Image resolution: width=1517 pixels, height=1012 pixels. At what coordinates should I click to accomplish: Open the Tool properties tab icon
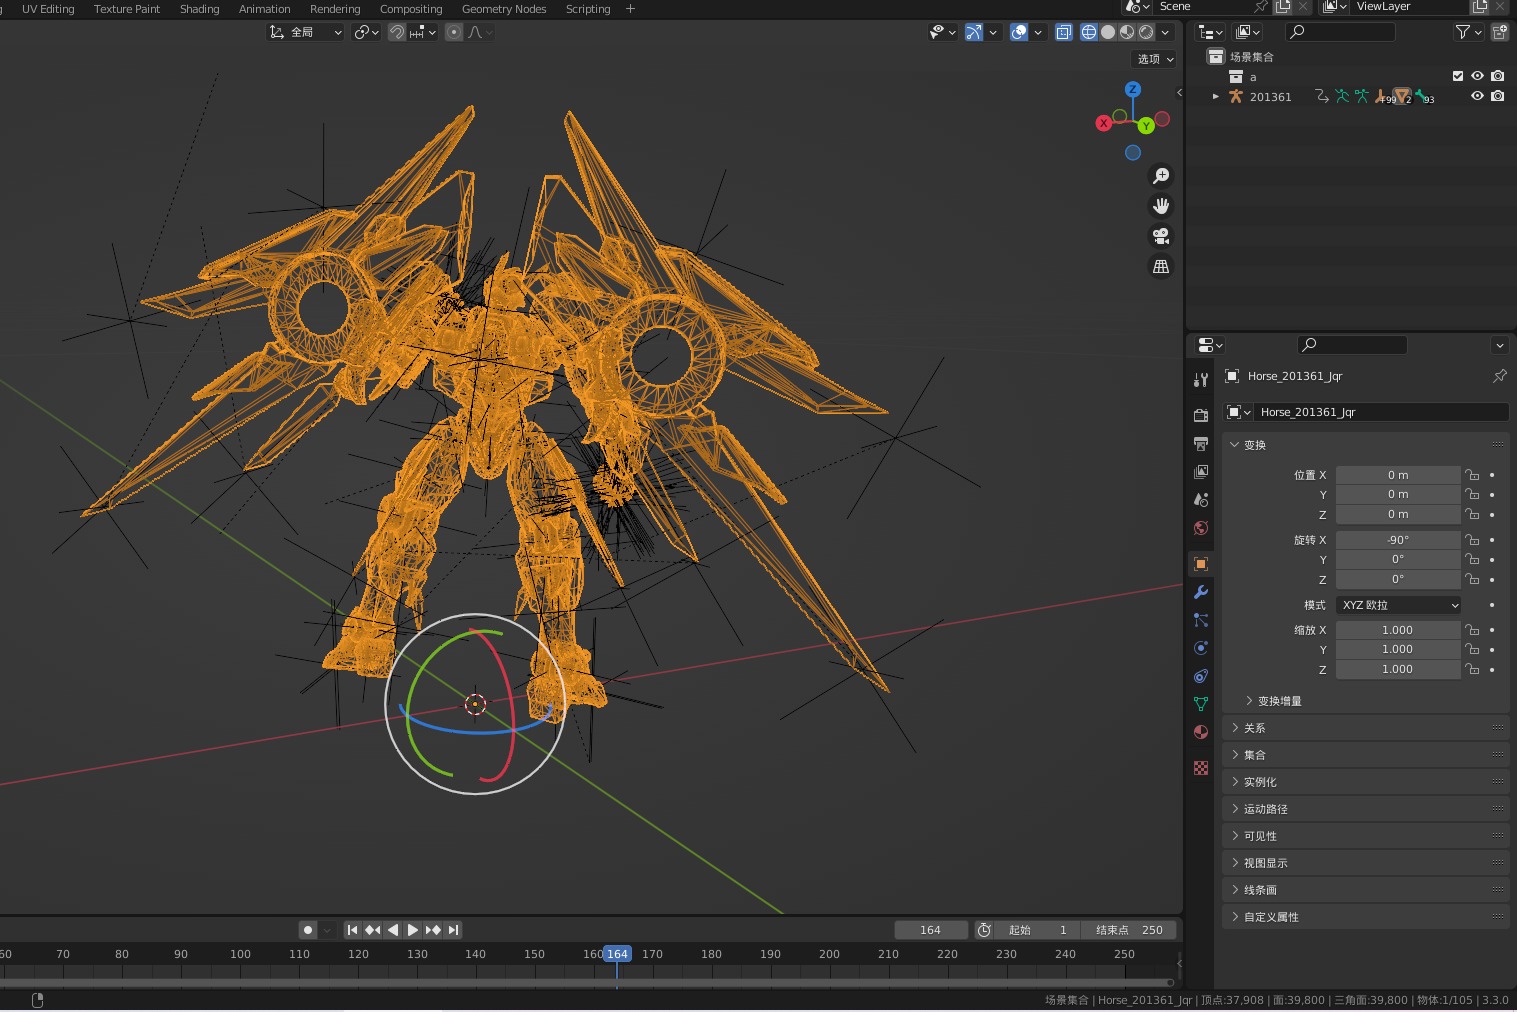pos(1201,380)
